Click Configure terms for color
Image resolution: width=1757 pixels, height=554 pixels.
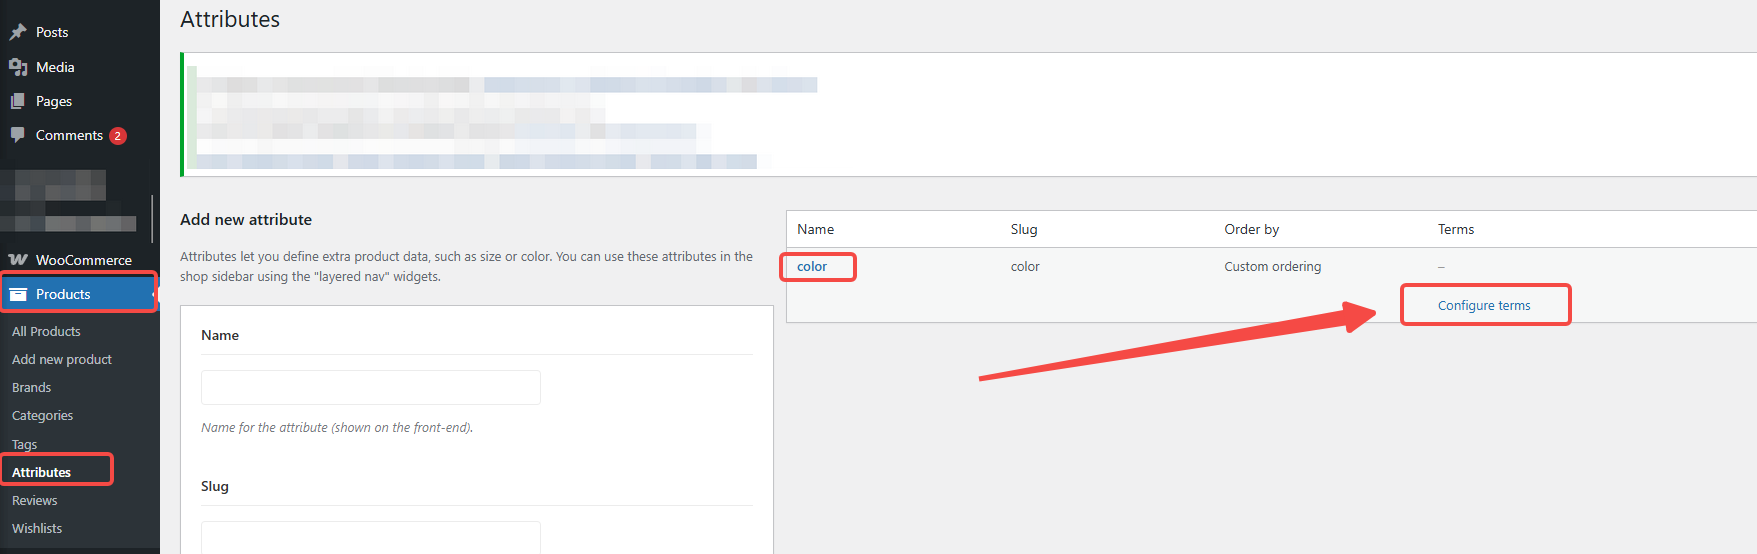[x=1484, y=305]
